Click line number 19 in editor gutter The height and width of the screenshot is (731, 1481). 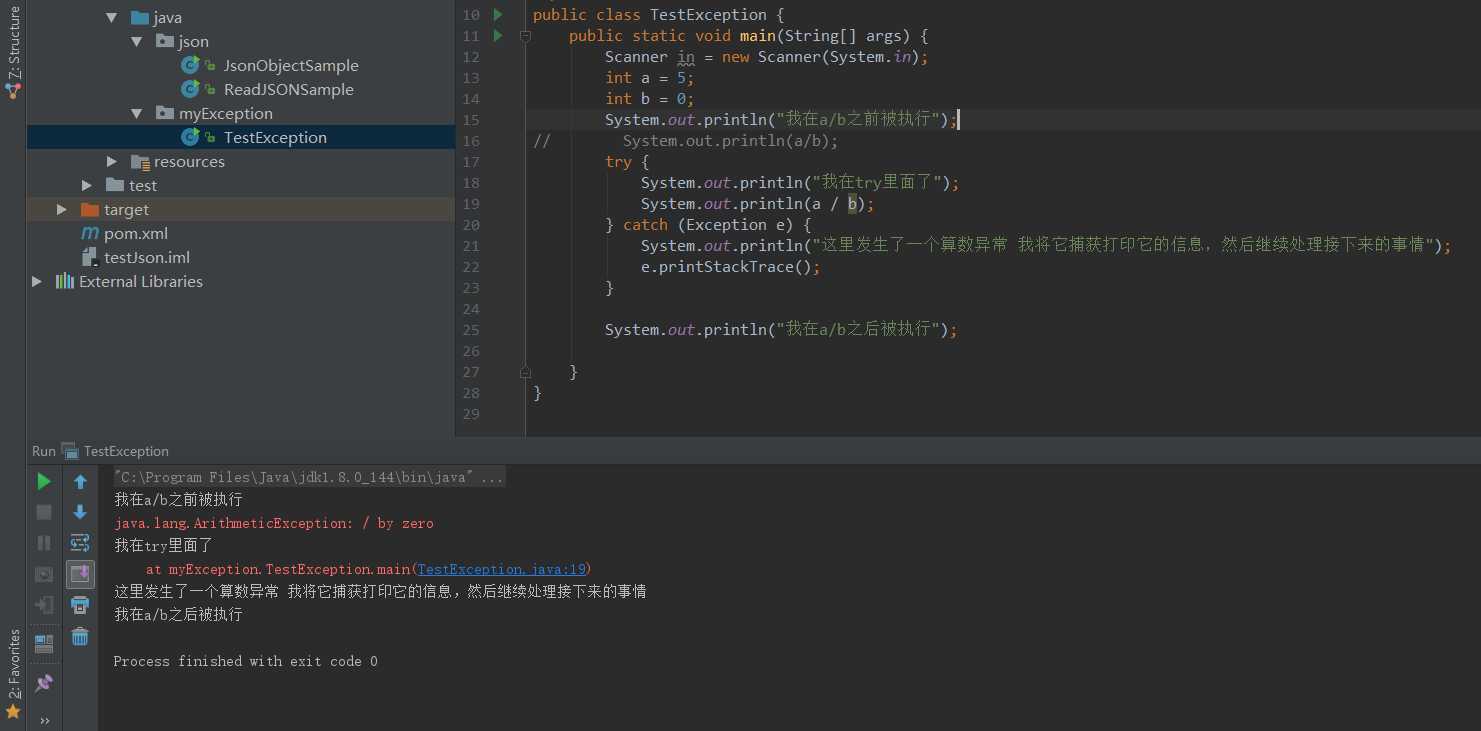471,204
